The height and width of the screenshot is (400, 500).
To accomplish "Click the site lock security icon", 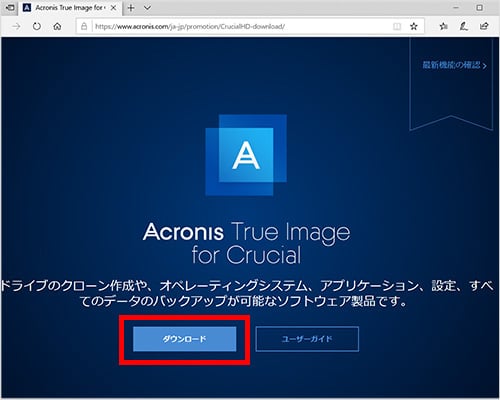I will click(84, 26).
